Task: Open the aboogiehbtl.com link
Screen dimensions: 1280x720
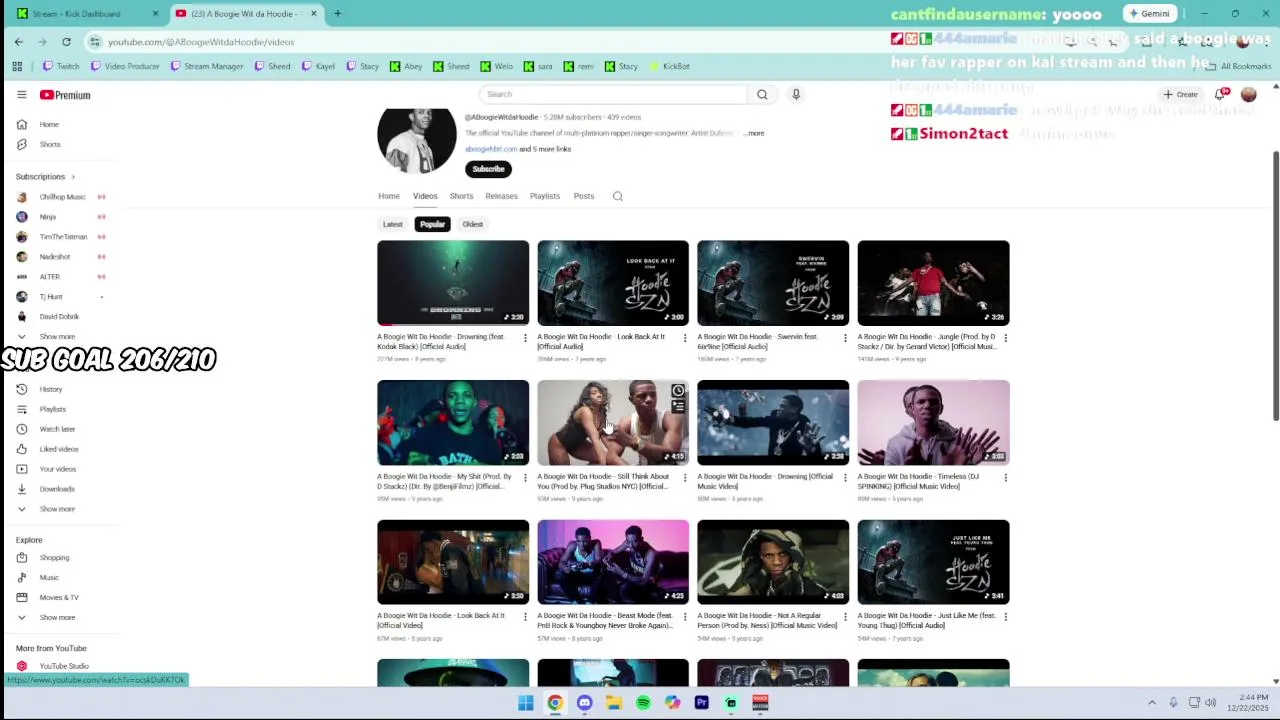Action: coord(491,149)
